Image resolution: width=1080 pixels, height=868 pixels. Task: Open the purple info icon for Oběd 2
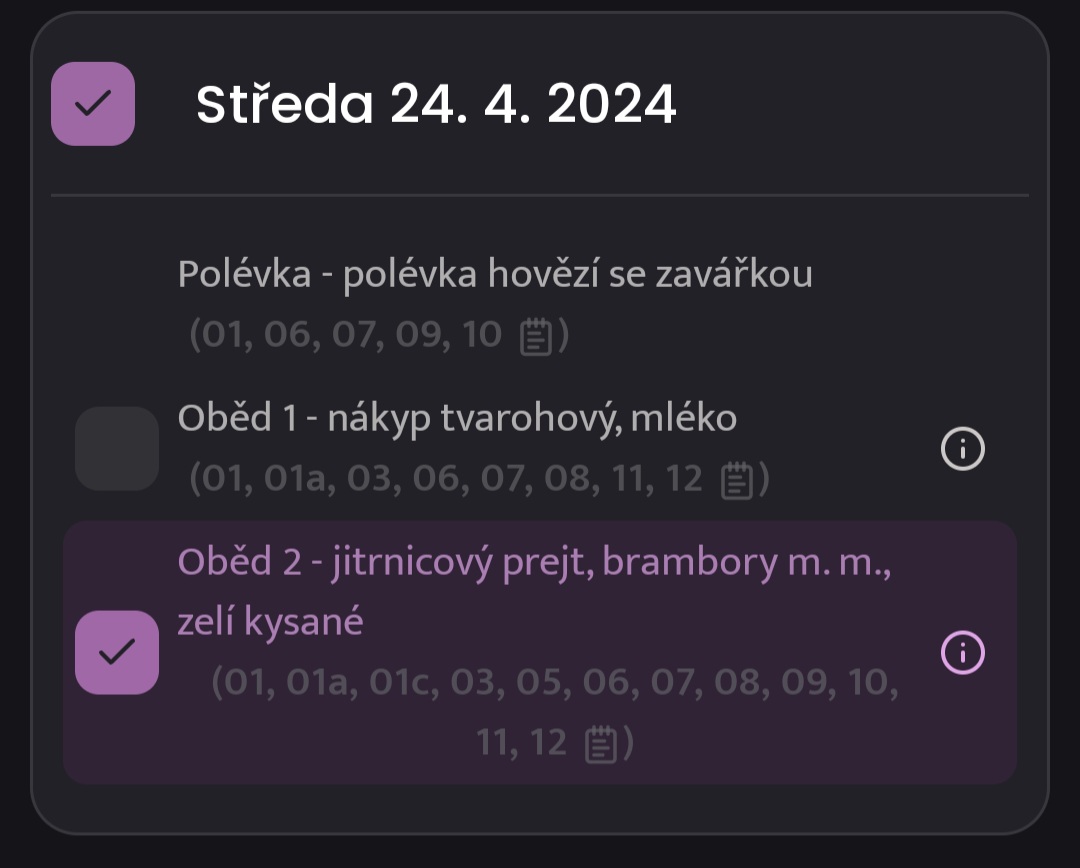(963, 652)
